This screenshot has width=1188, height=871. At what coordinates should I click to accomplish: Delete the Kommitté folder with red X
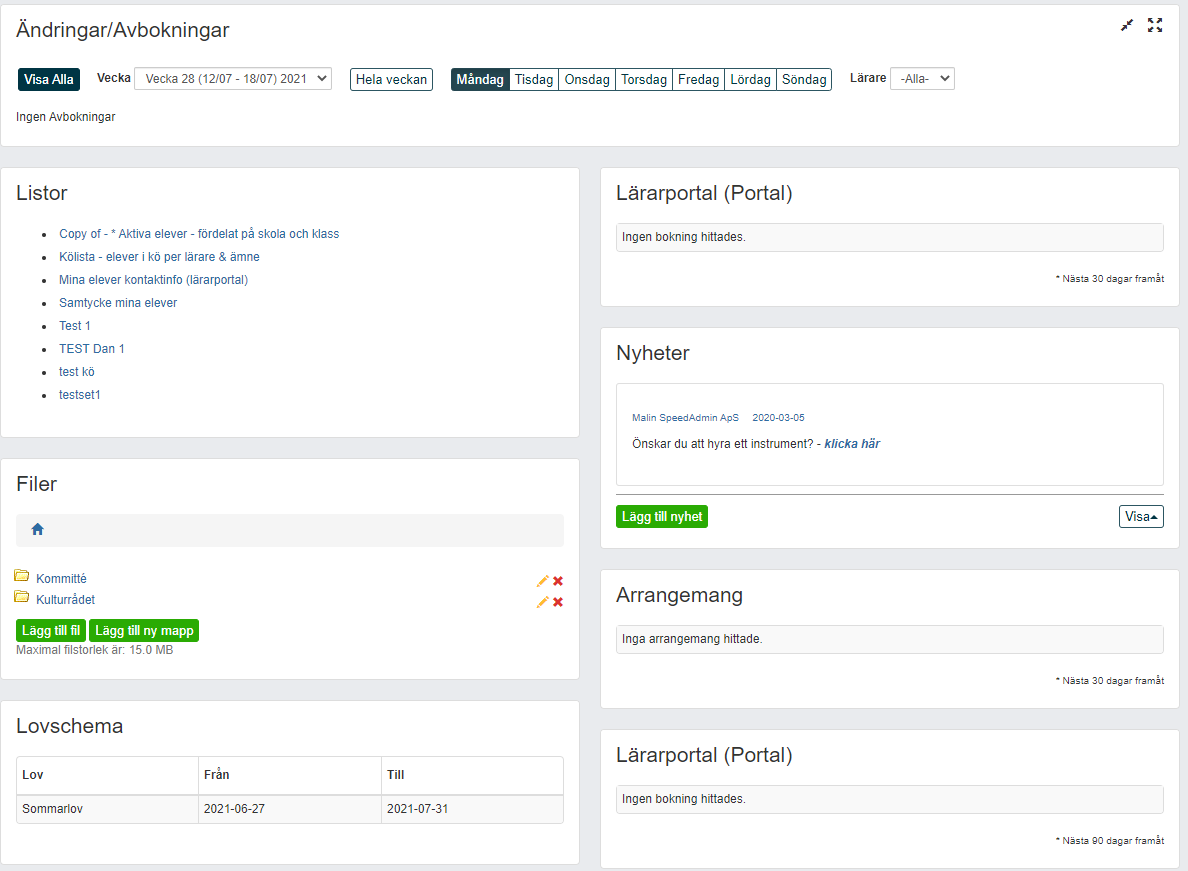tap(558, 581)
